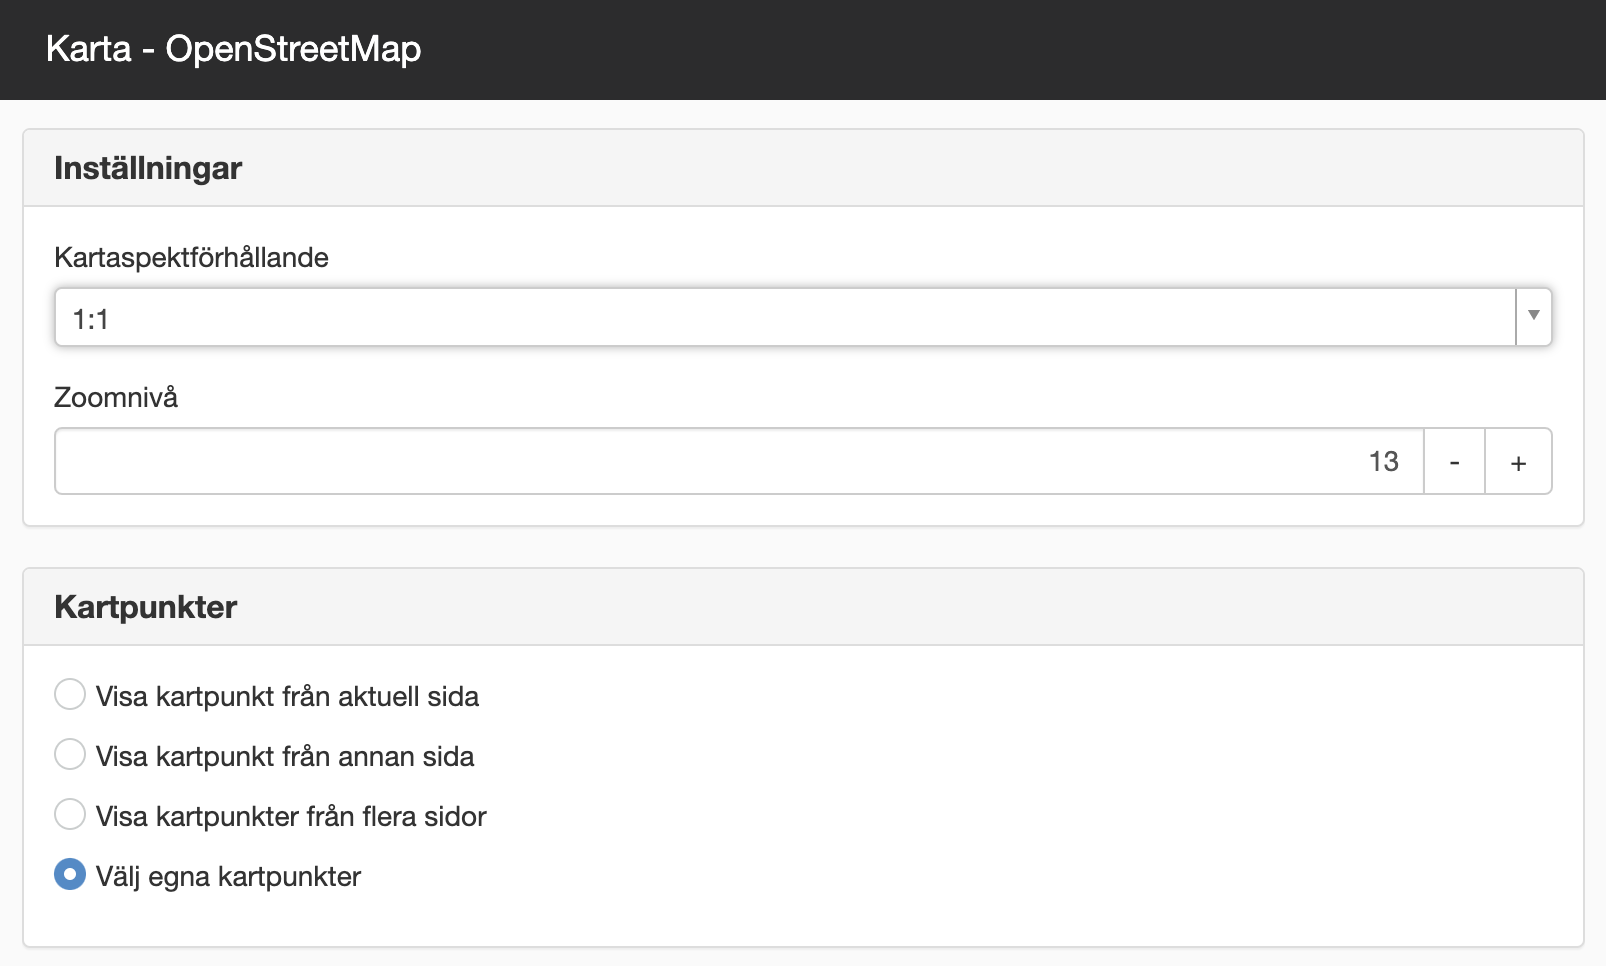
Task: Focus the Zoomnivå input field showing 13
Action: pos(739,461)
